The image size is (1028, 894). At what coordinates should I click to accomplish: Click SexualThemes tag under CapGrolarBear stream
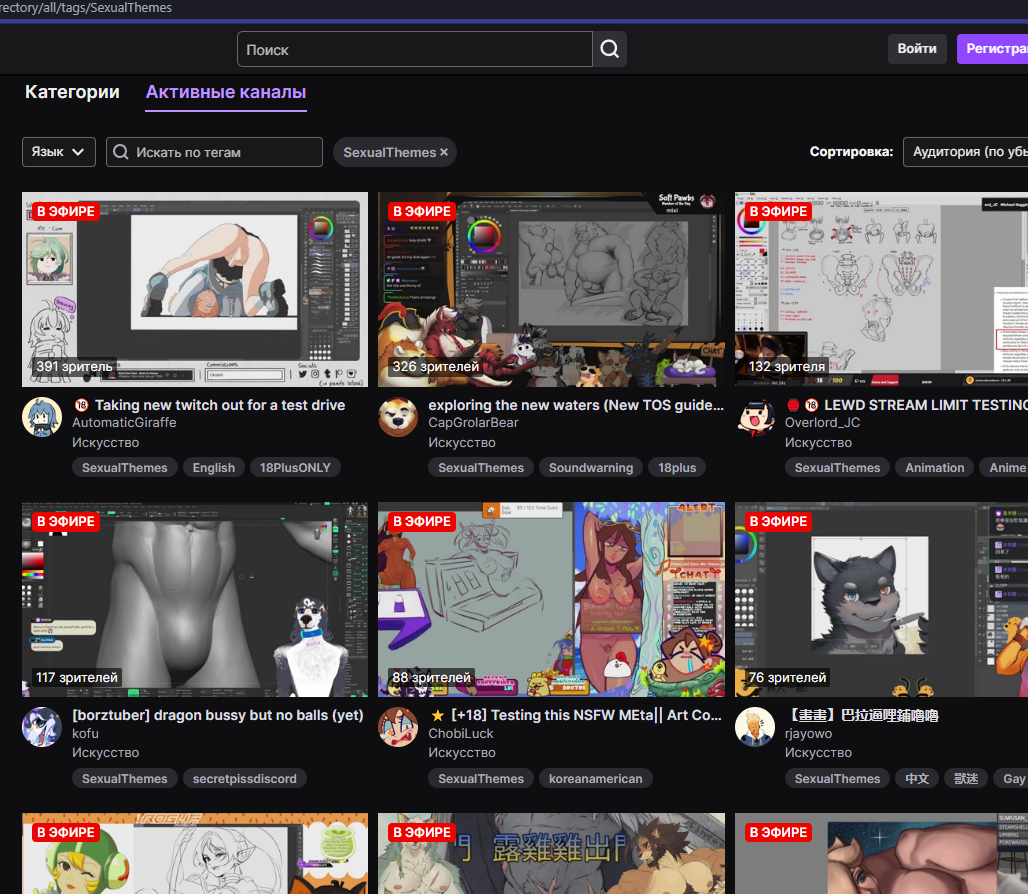tap(481, 467)
